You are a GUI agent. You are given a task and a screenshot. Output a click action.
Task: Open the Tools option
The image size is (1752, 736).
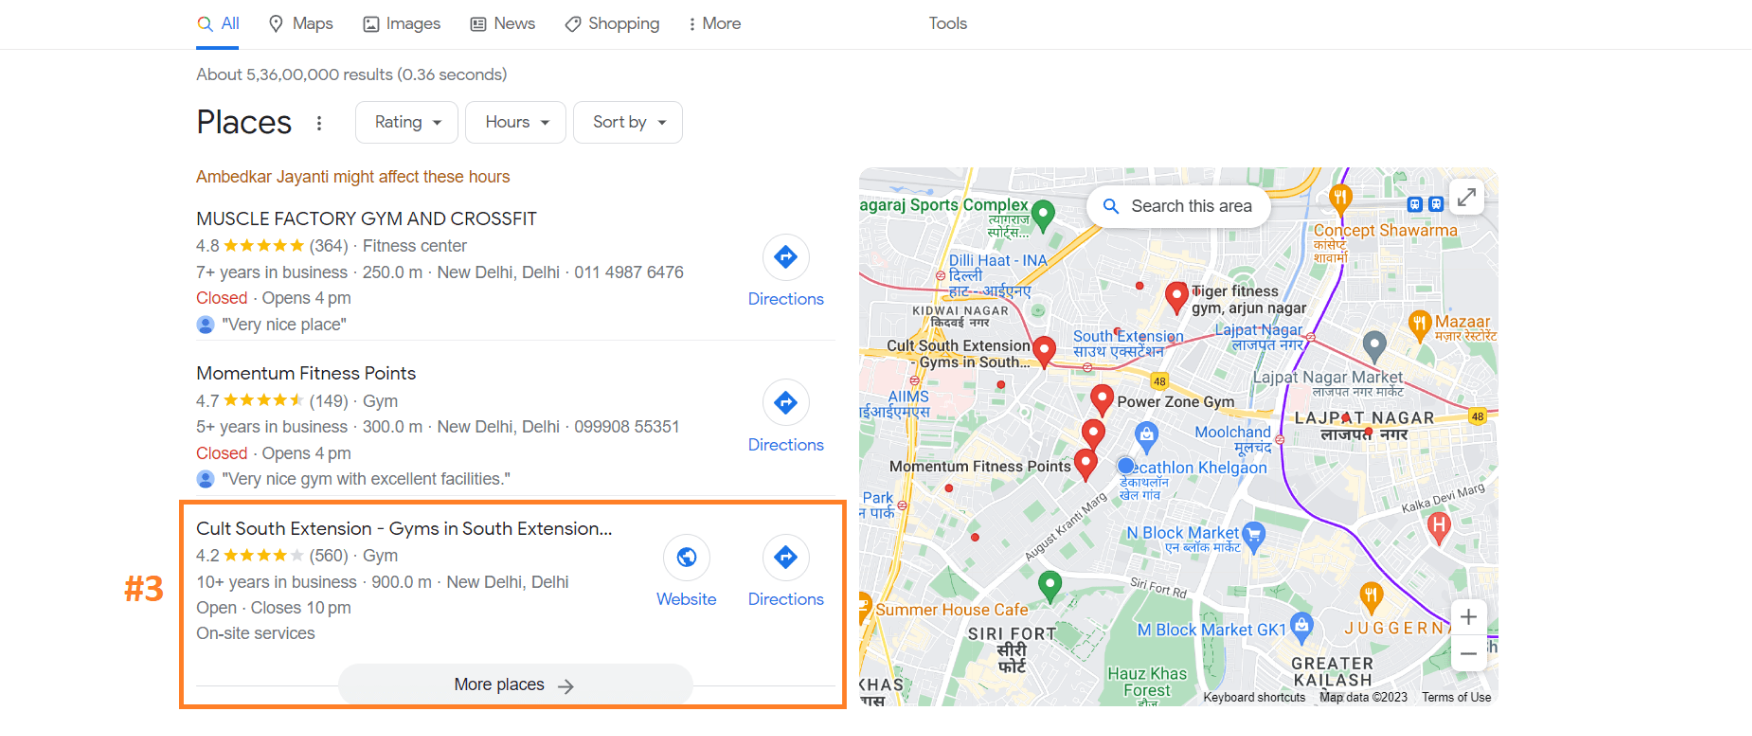point(947,23)
